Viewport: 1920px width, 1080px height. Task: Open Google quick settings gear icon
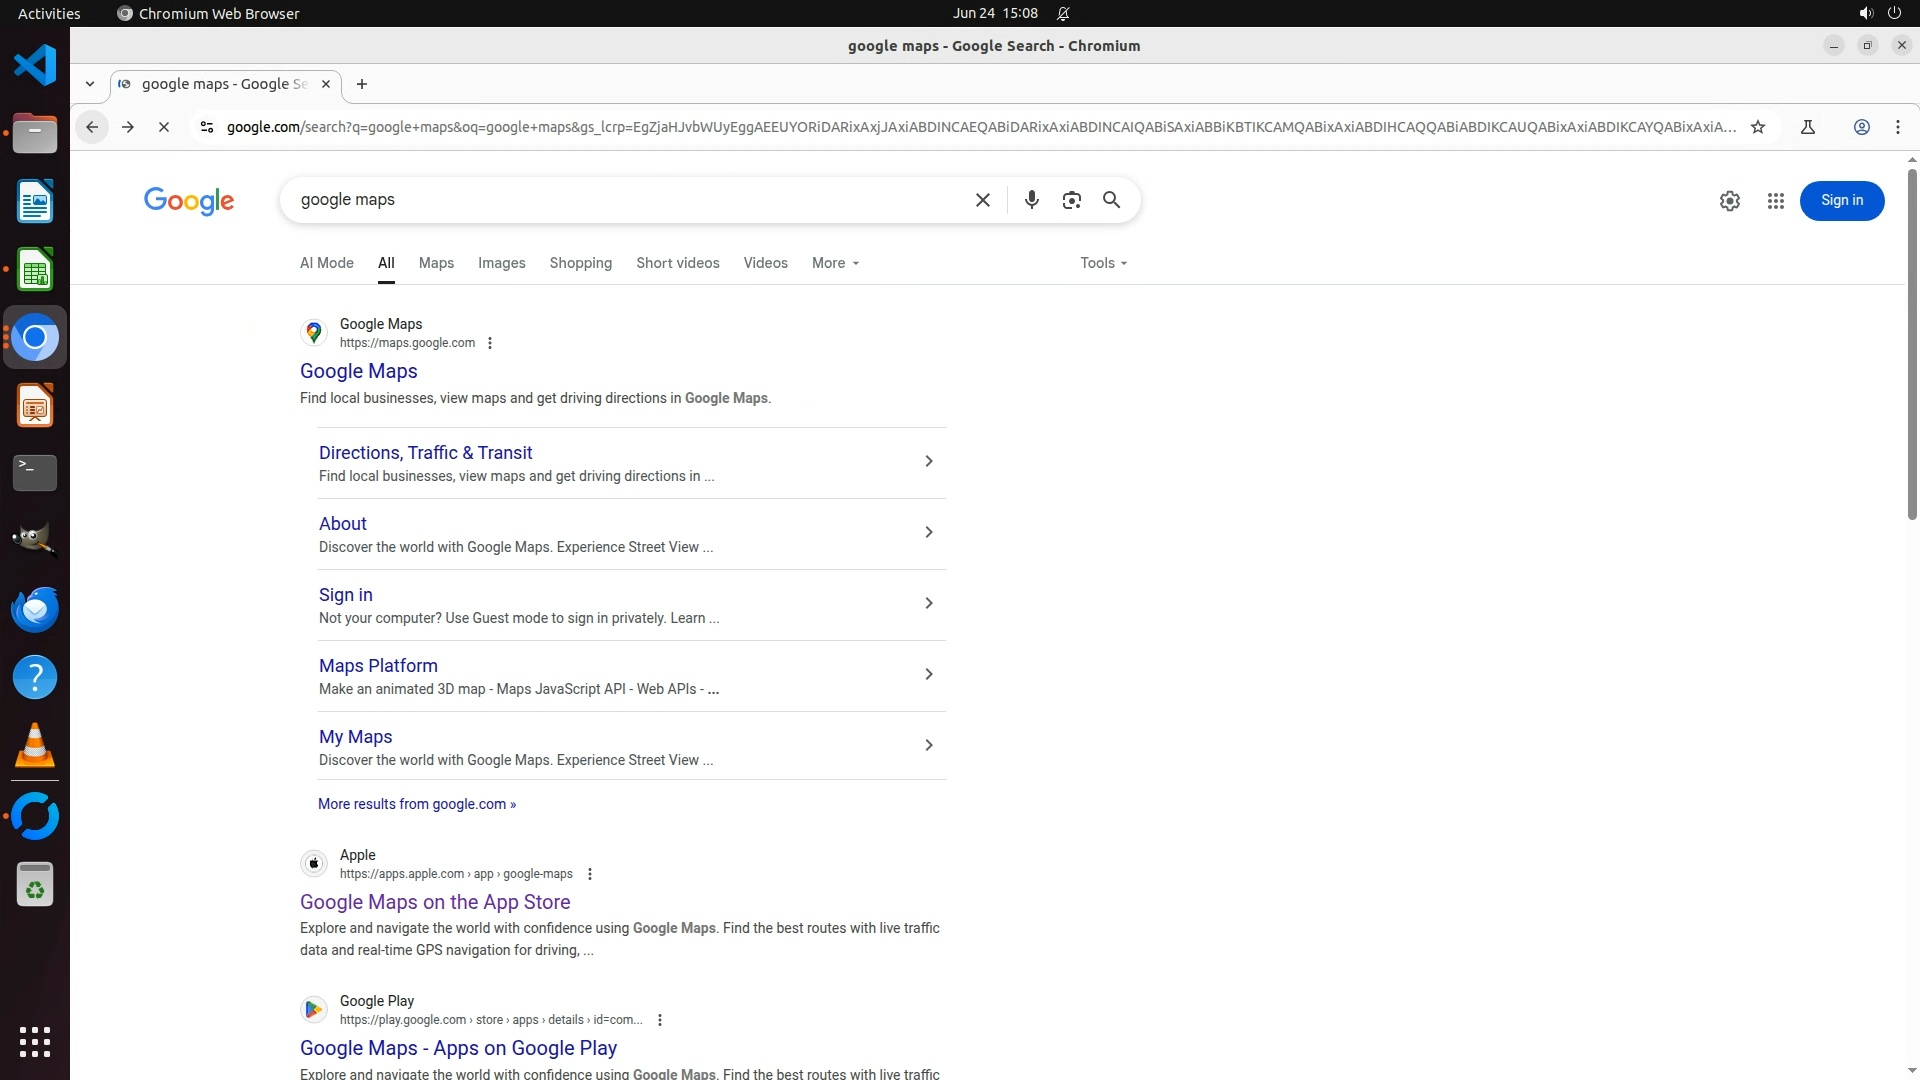pyautogui.click(x=1729, y=201)
